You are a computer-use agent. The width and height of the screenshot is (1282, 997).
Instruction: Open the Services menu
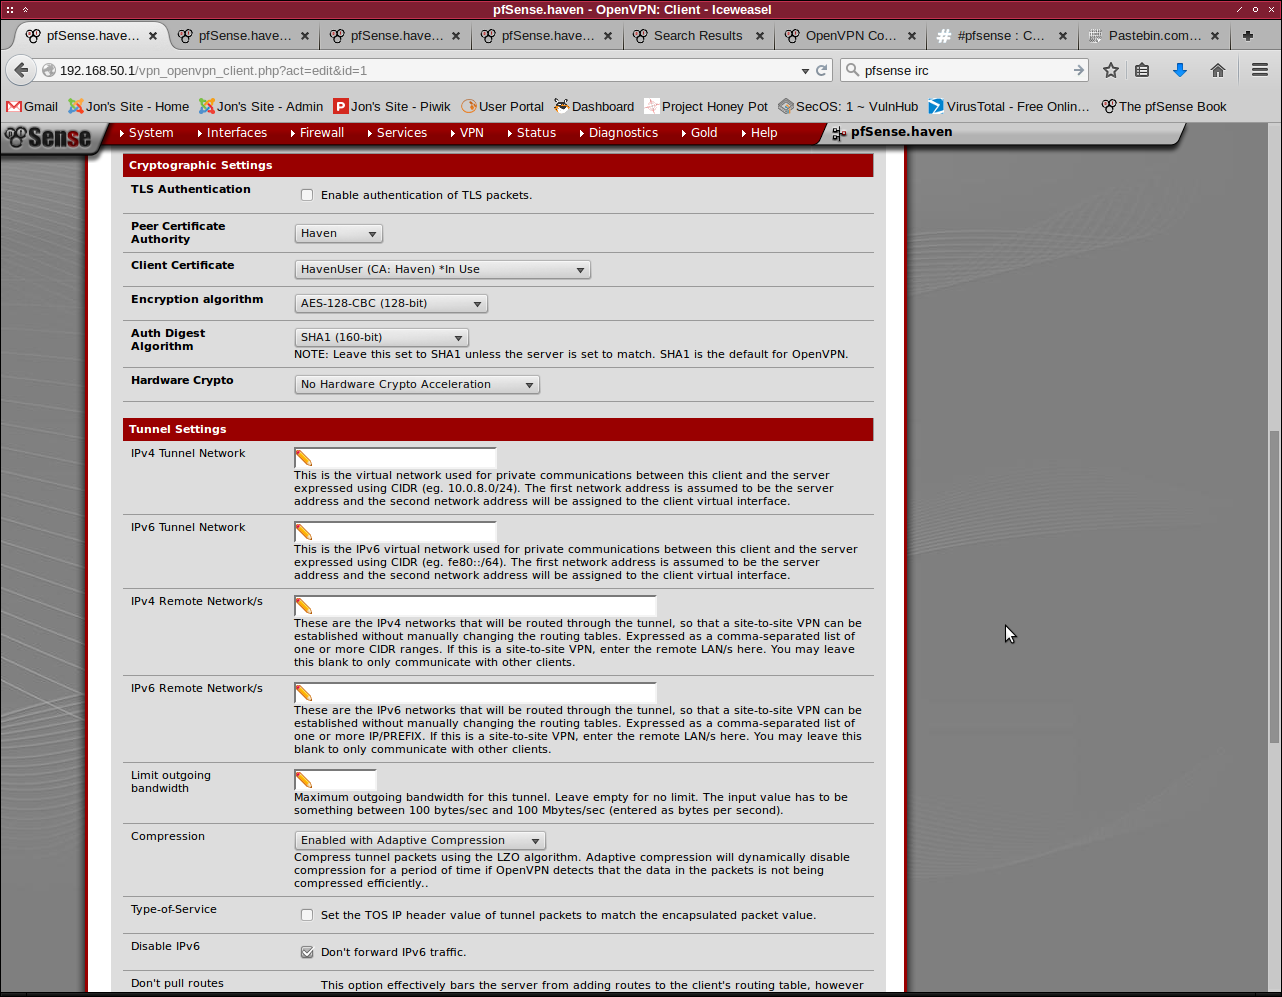coord(397,133)
